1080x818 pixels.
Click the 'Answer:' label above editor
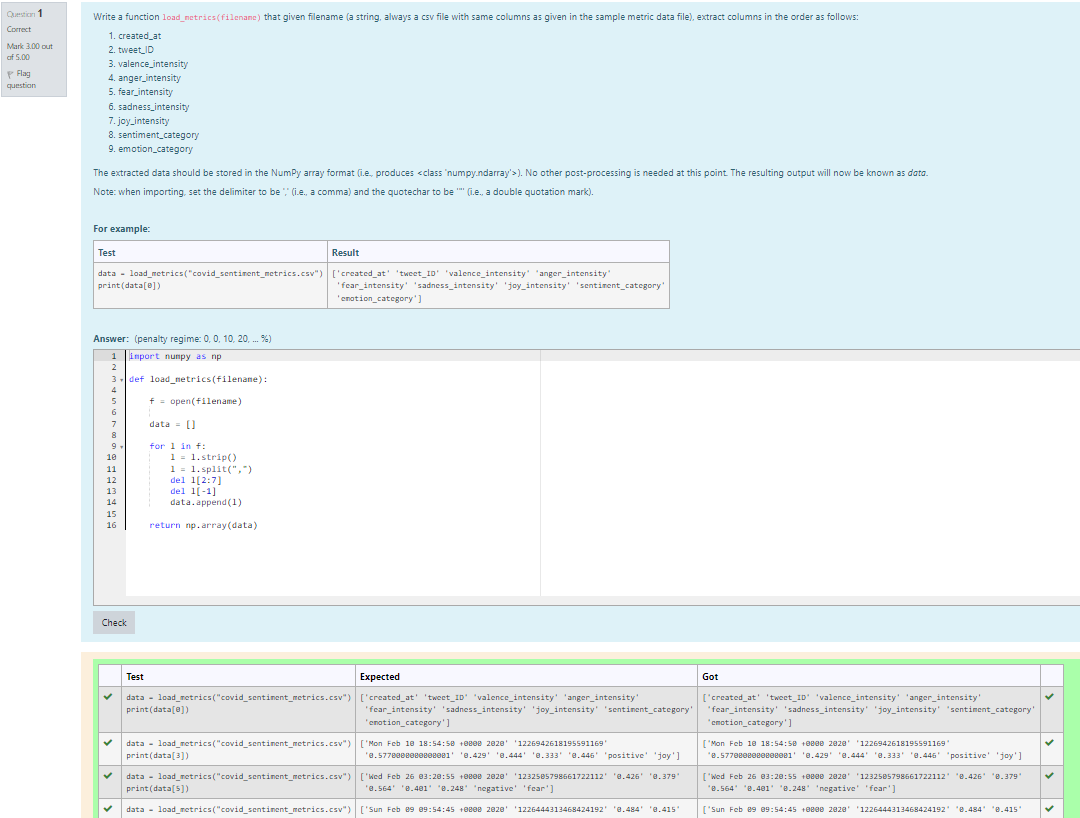tap(111, 339)
